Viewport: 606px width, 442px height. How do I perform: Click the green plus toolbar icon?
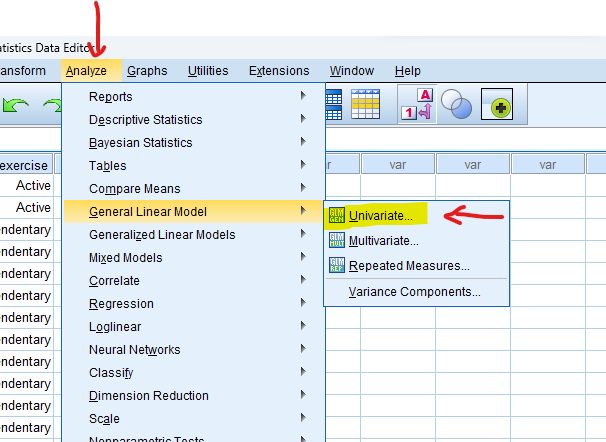tap(497, 104)
